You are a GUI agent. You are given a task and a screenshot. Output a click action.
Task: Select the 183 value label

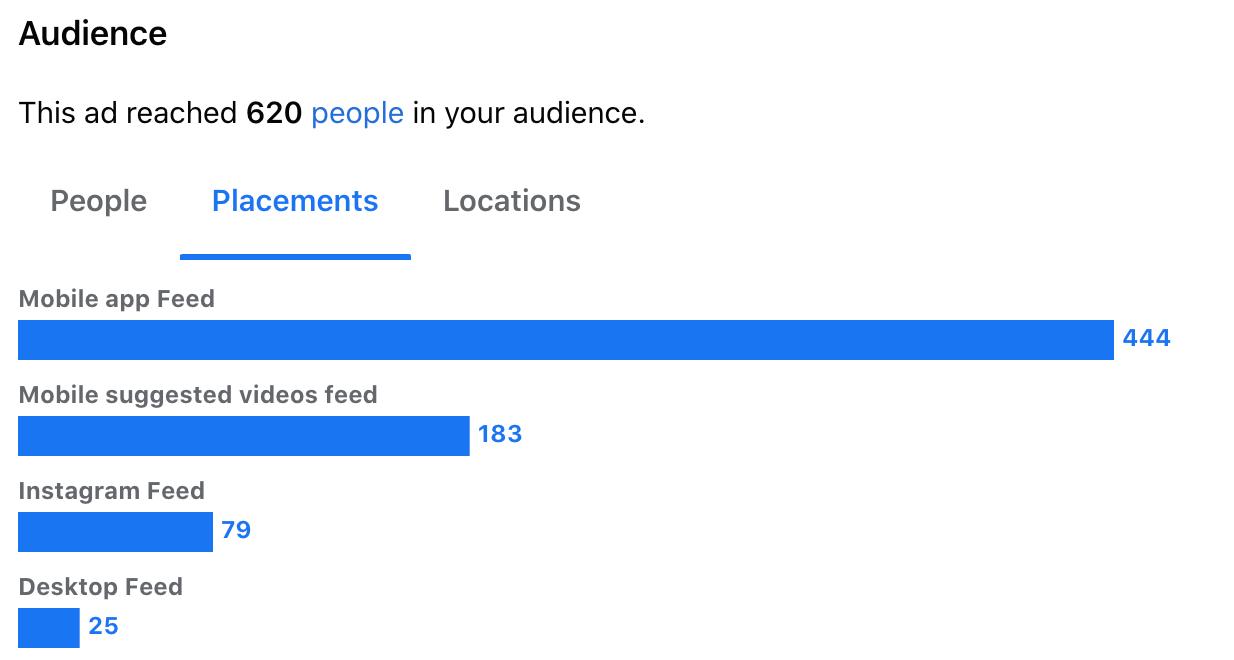coord(500,434)
